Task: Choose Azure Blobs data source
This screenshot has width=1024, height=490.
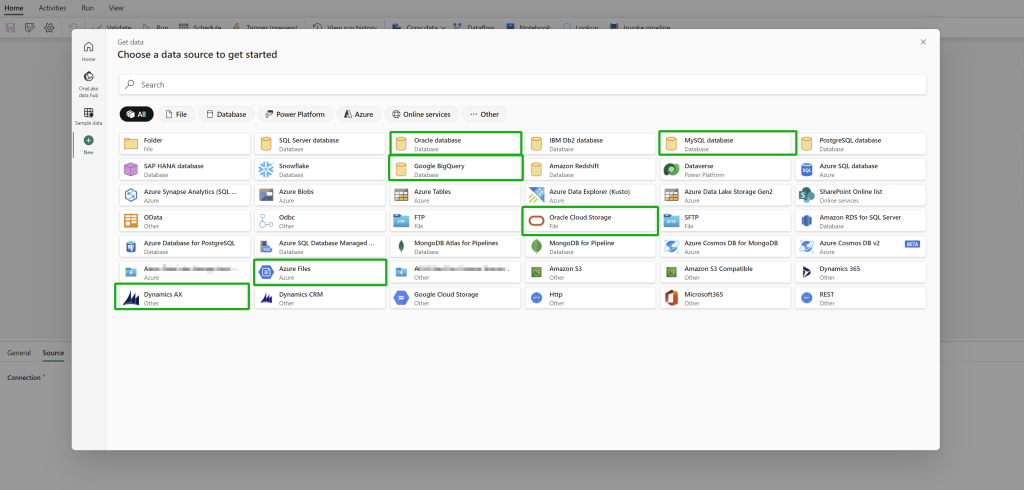Action: pyautogui.click(x=320, y=195)
